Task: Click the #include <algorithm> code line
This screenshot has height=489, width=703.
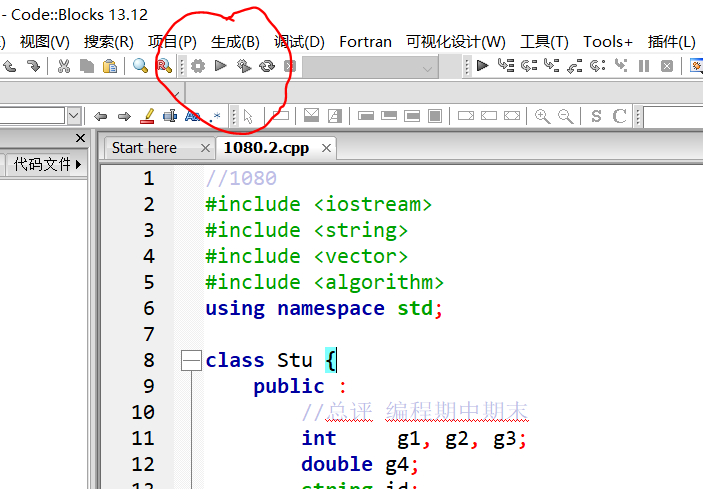Action: 325,283
